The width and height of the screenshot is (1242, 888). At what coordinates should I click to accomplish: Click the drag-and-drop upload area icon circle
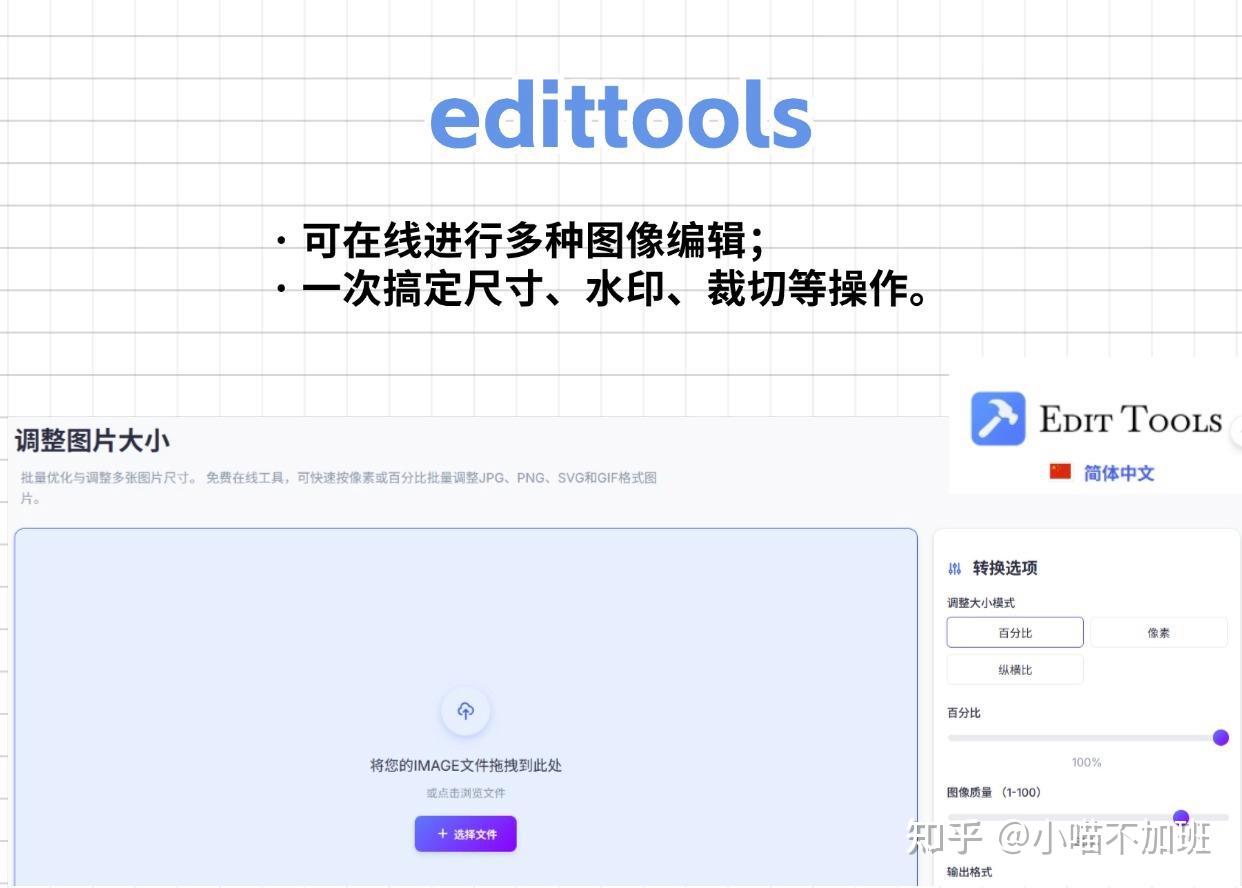tap(465, 711)
